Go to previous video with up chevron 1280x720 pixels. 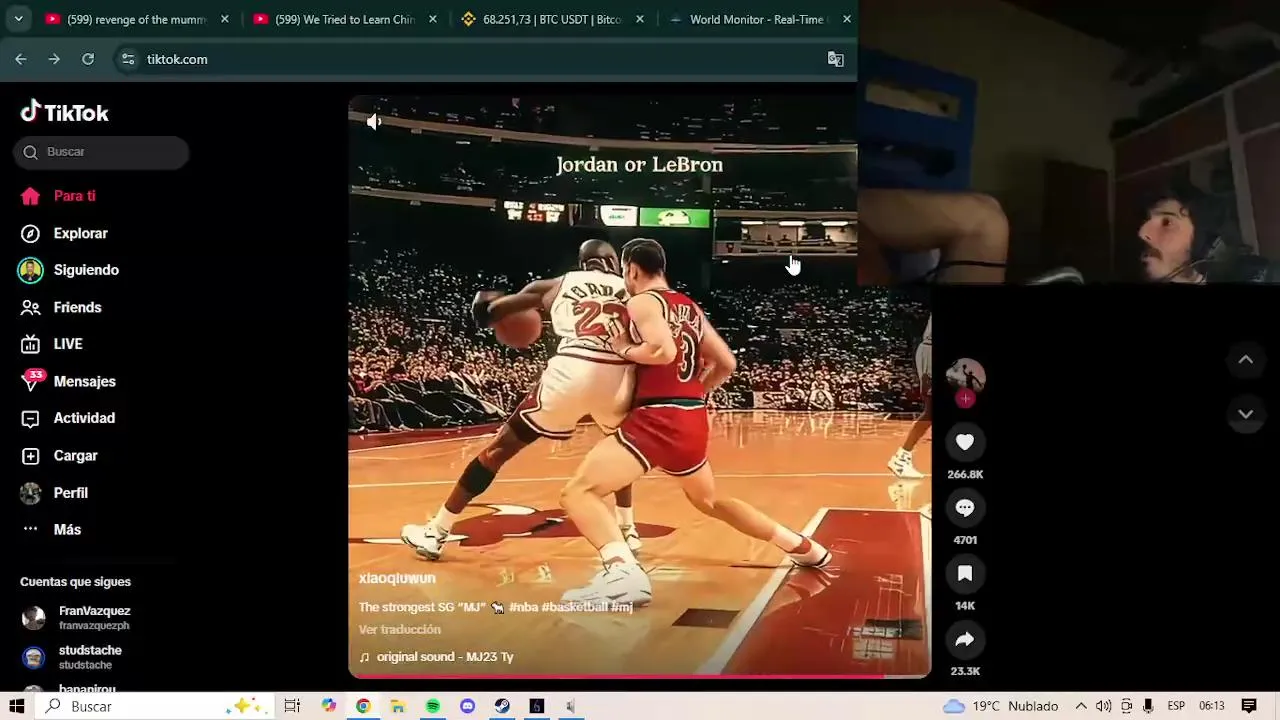[1246, 360]
